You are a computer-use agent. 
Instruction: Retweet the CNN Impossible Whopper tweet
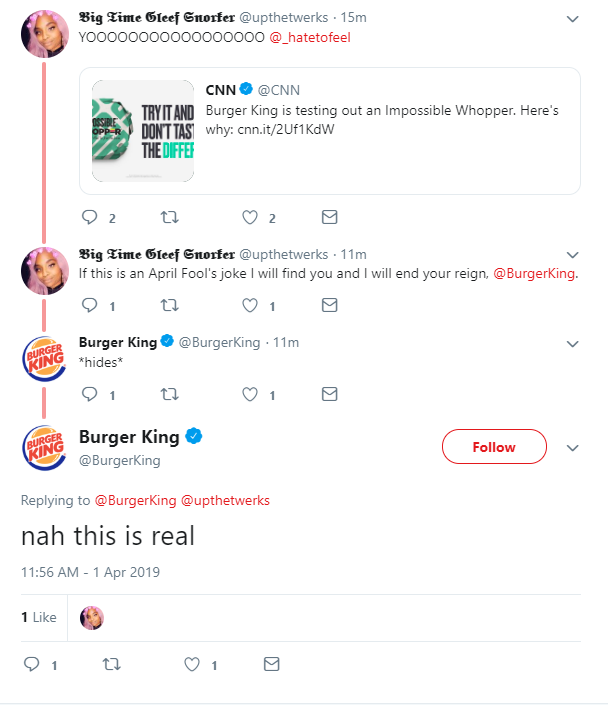click(x=169, y=217)
